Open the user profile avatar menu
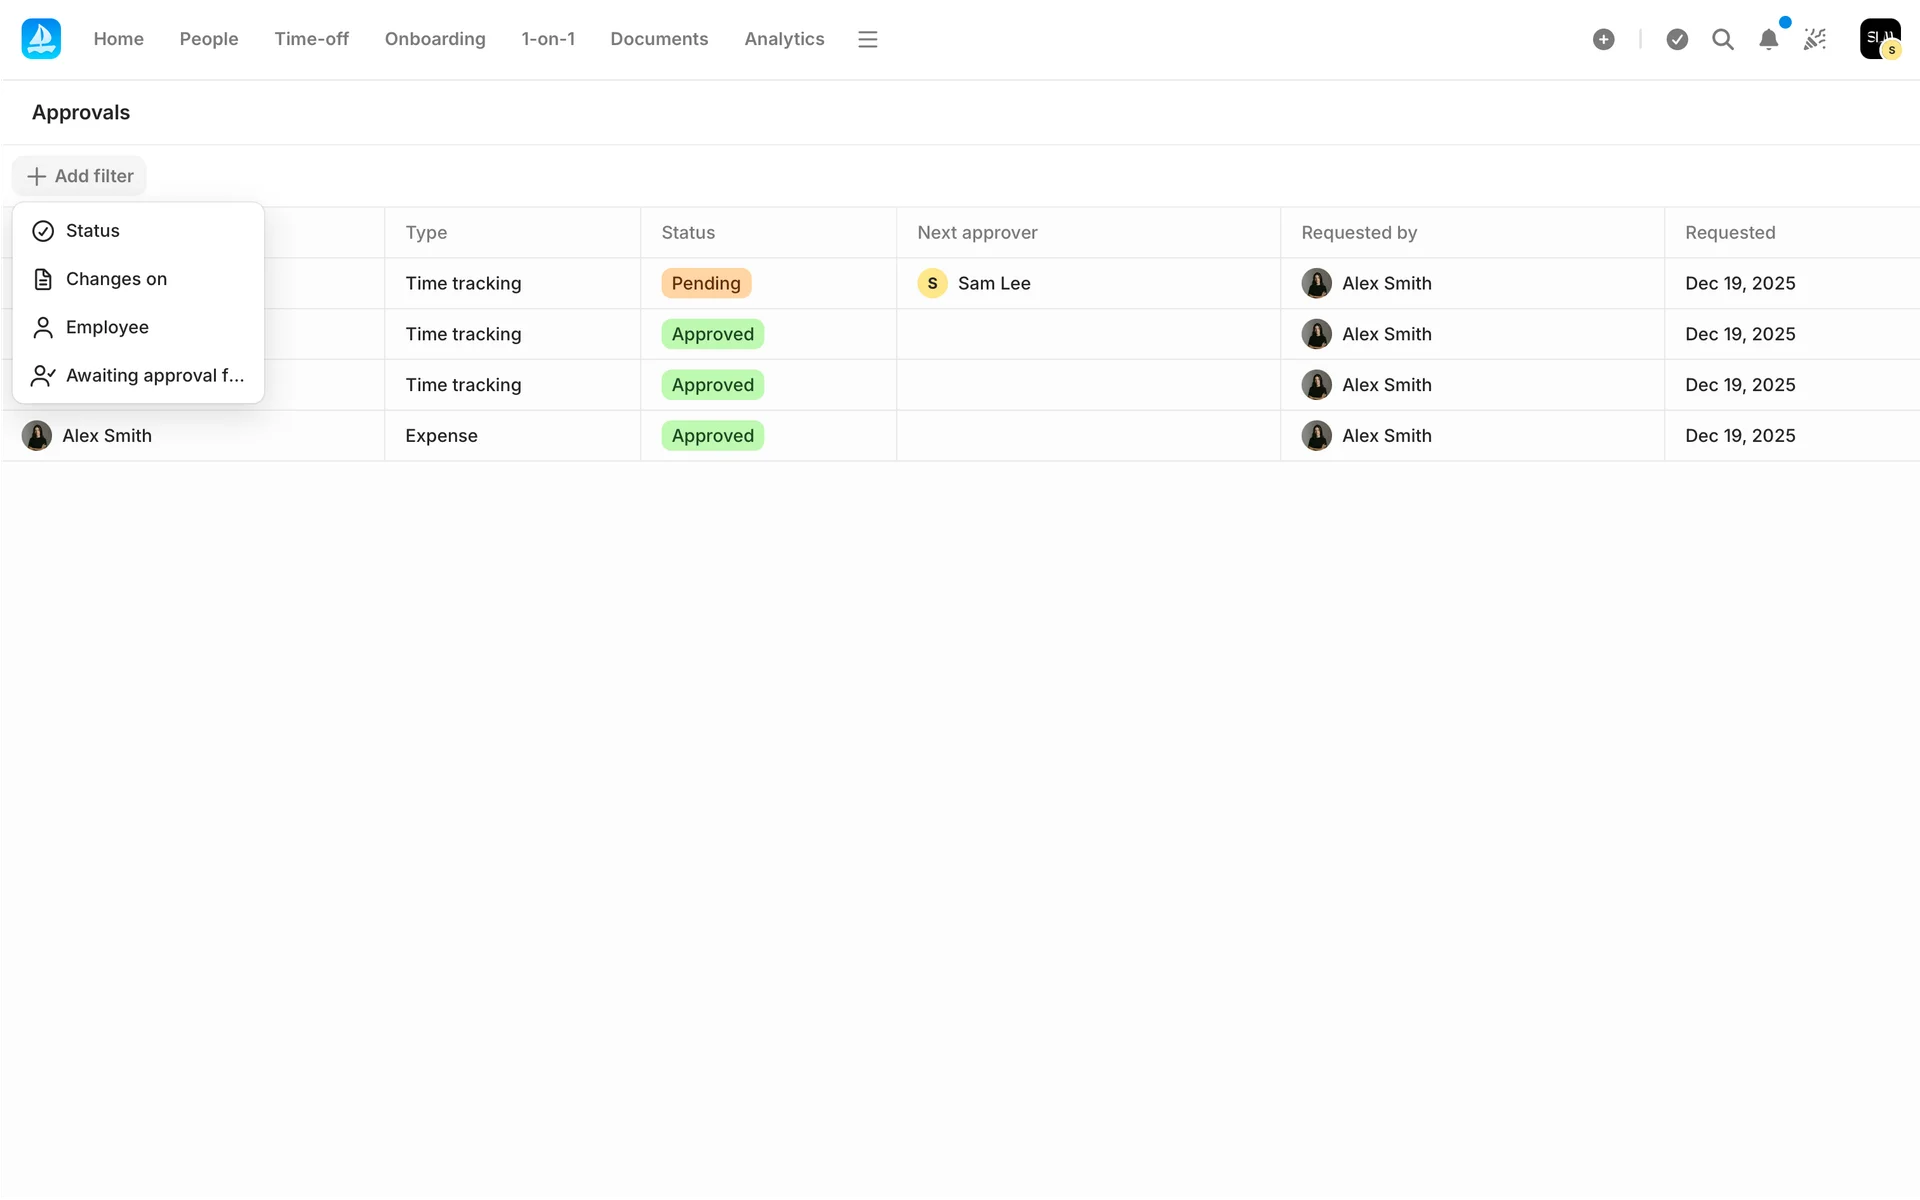The image size is (1920, 1200). point(1879,39)
